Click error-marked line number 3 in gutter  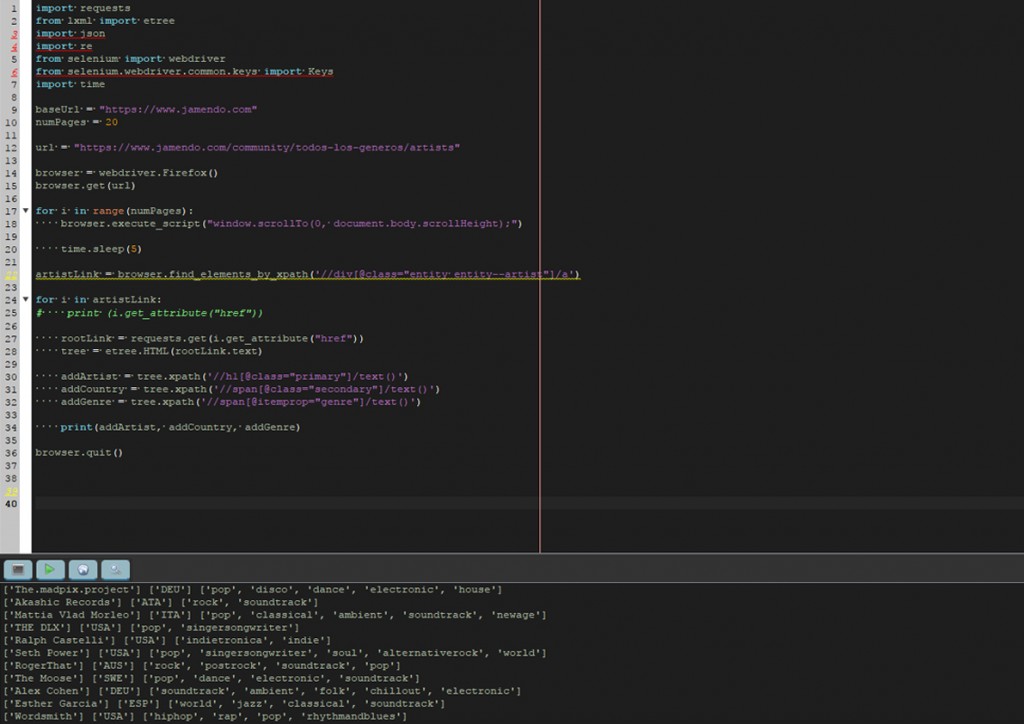13,34
